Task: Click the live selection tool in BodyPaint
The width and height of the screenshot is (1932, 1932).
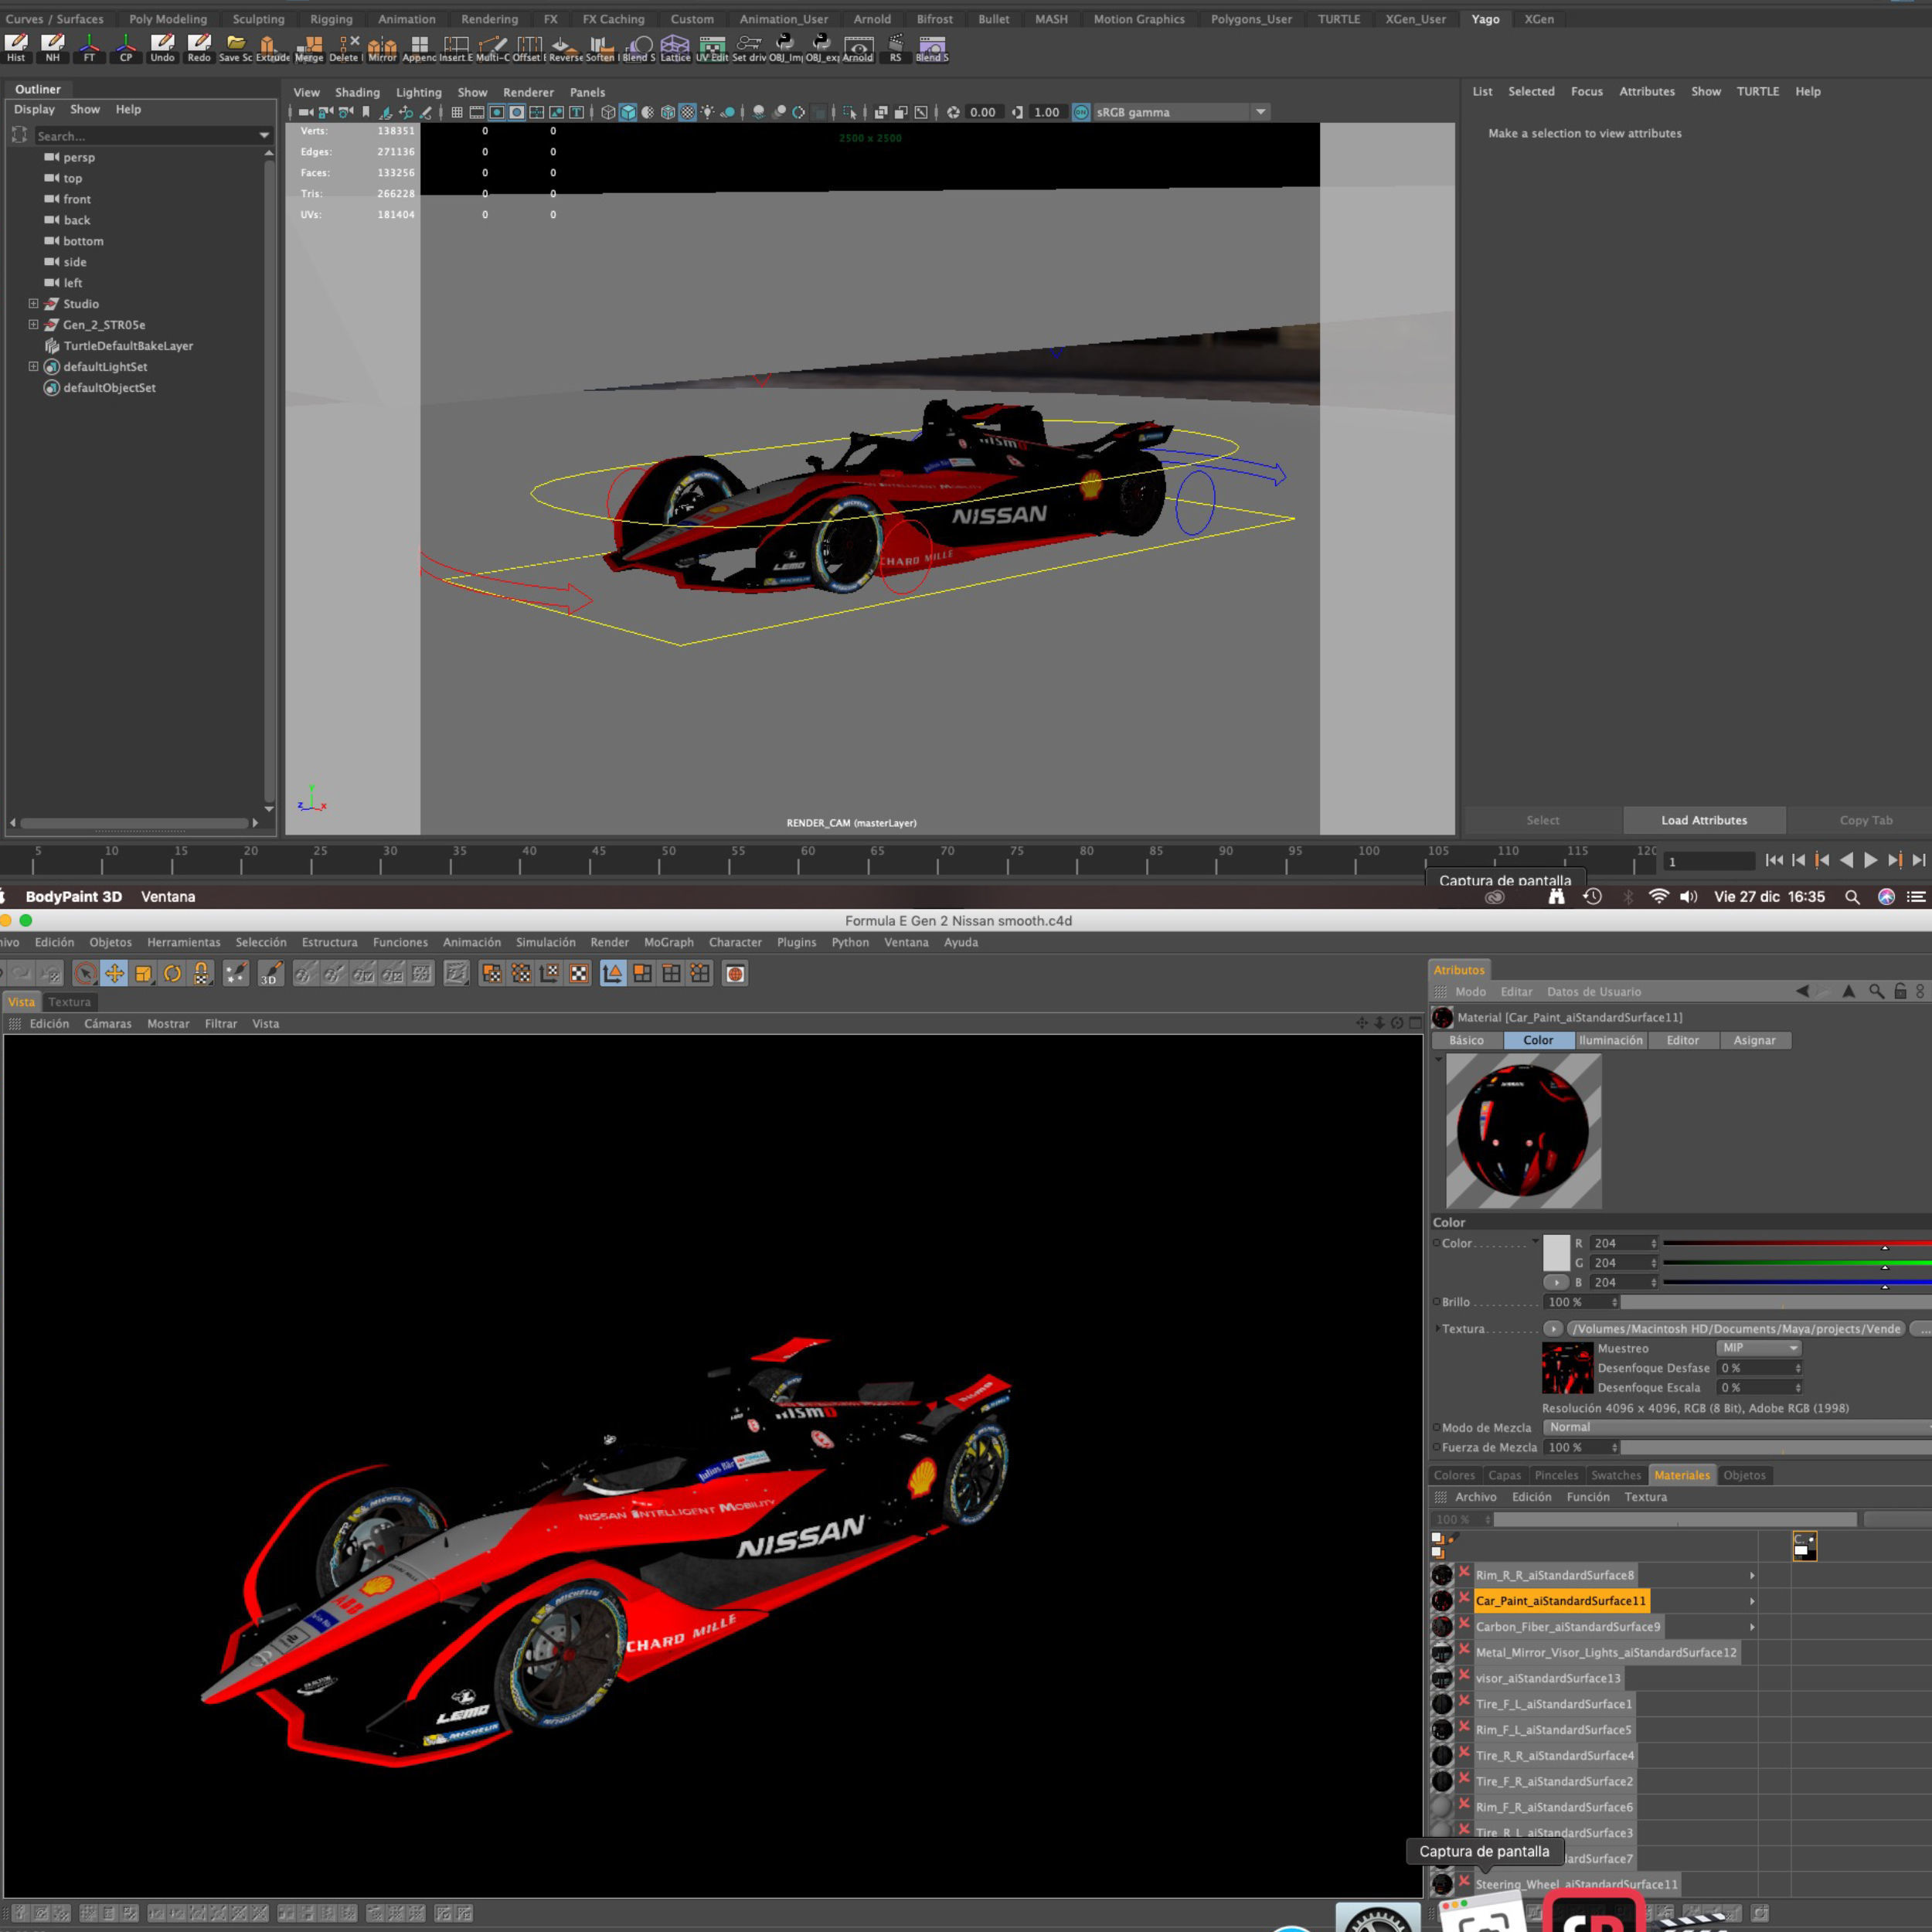Action: point(85,974)
